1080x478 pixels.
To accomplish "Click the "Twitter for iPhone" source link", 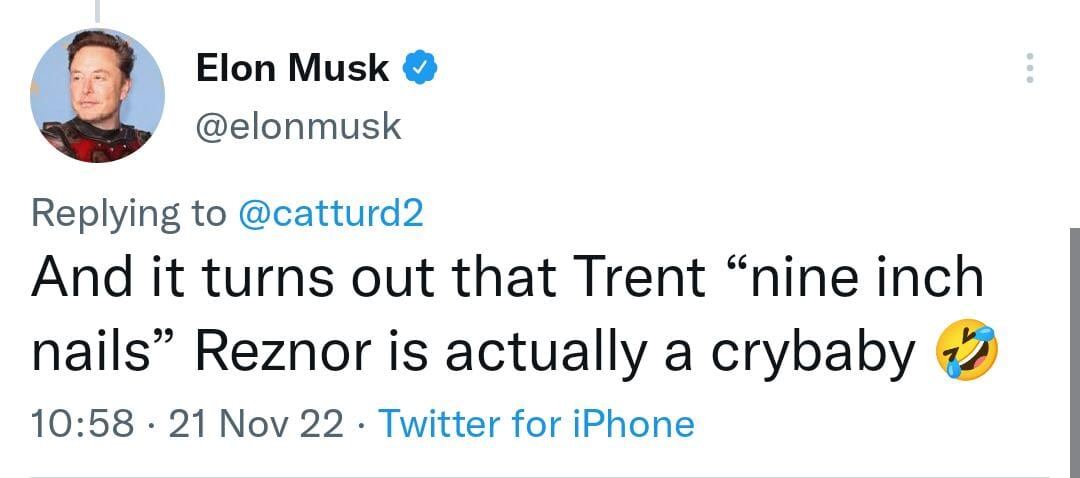I will click(x=535, y=424).
